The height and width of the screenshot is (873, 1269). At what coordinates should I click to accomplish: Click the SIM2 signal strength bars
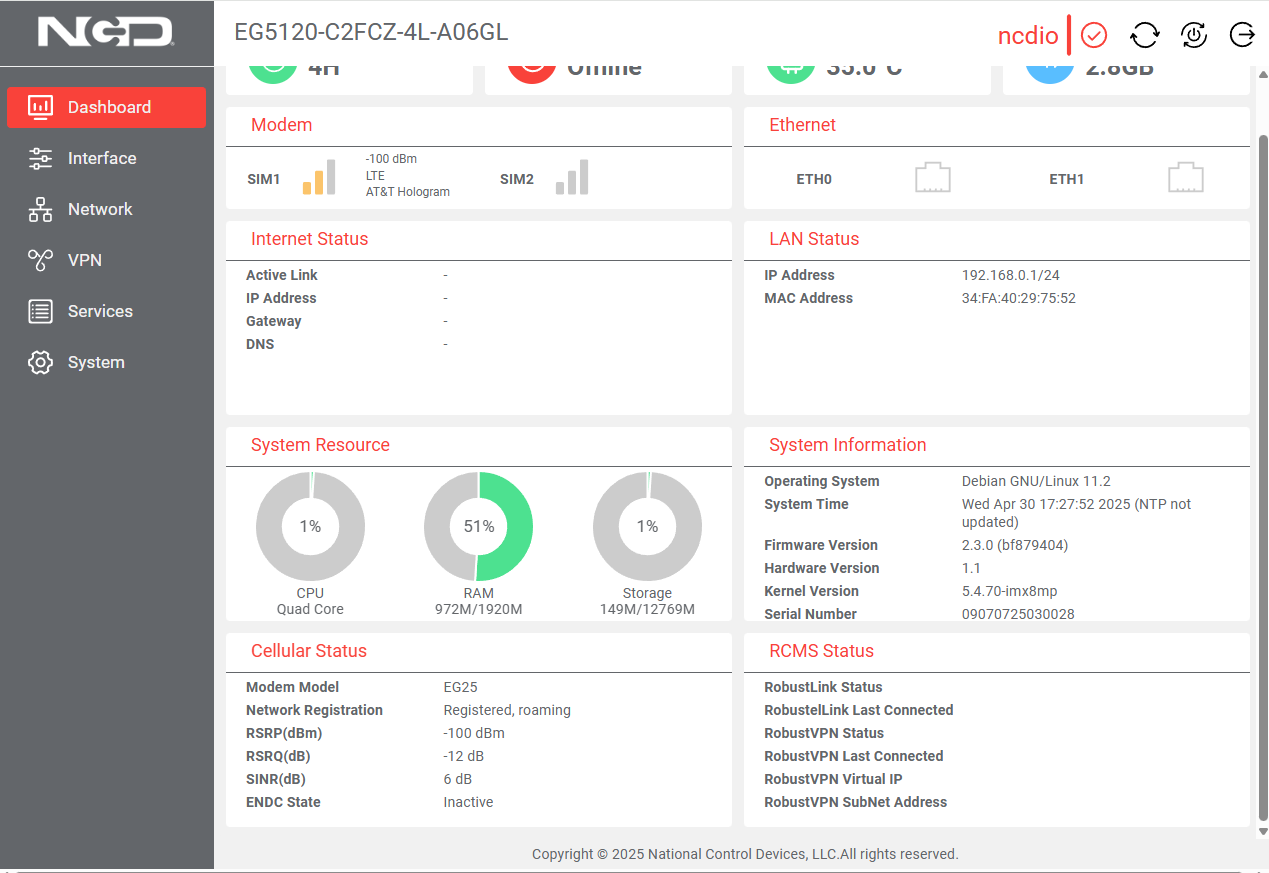572,178
